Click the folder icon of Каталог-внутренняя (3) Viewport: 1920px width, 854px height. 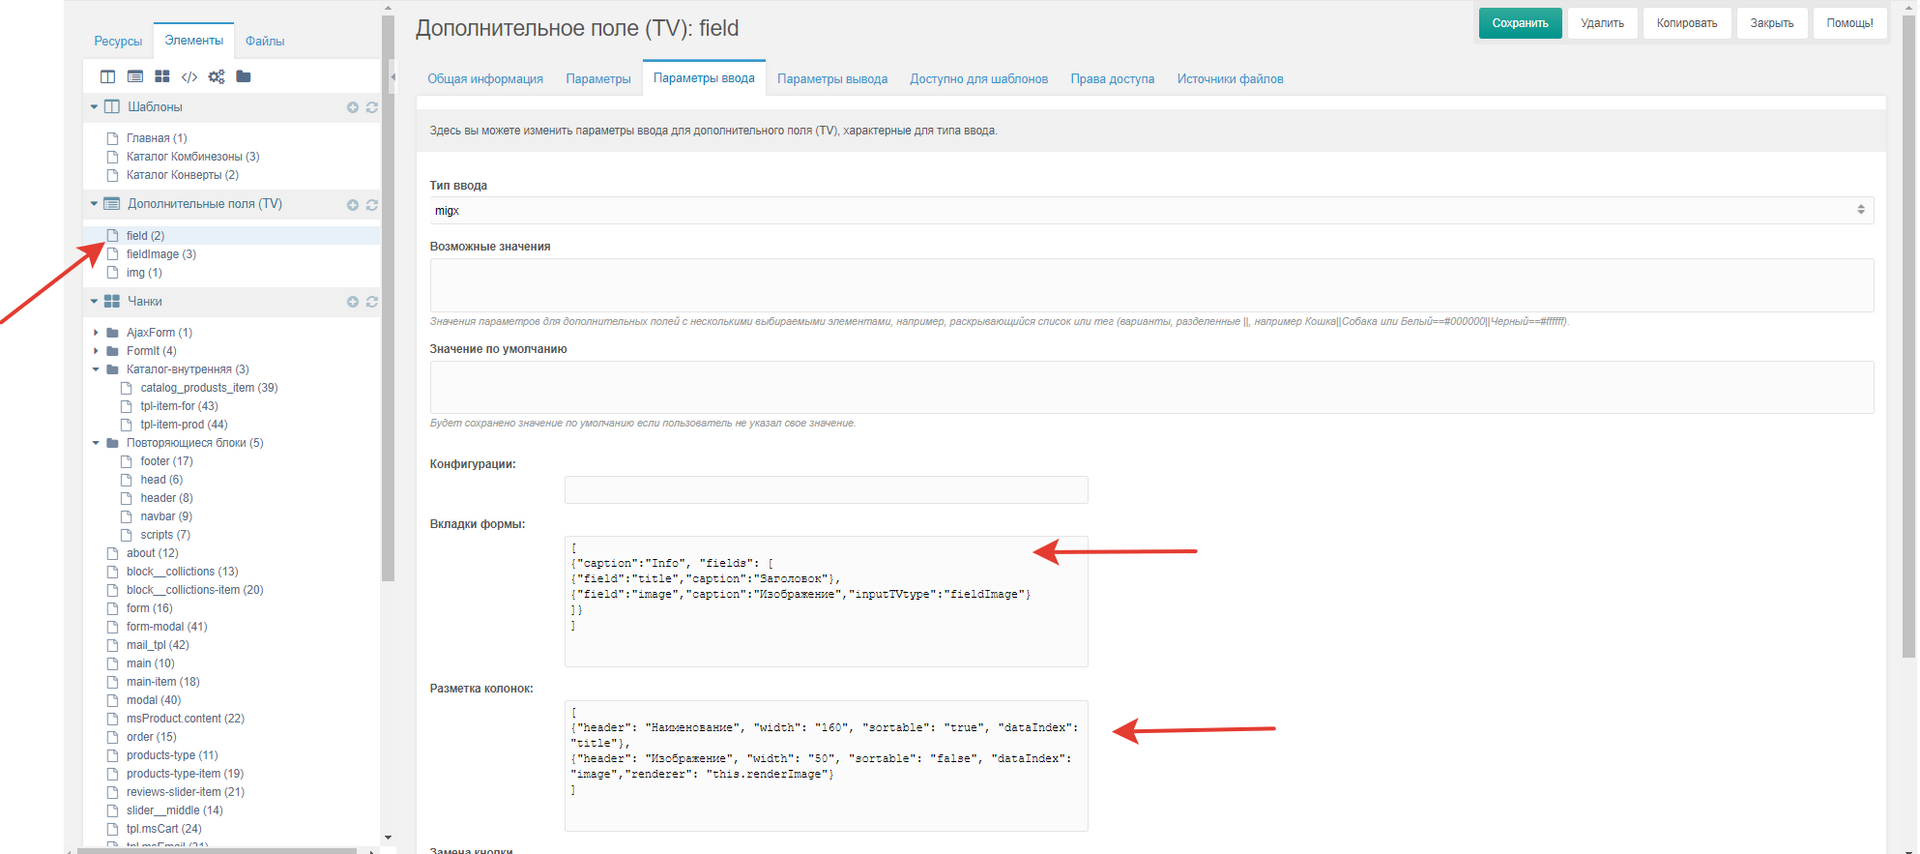[113, 370]
